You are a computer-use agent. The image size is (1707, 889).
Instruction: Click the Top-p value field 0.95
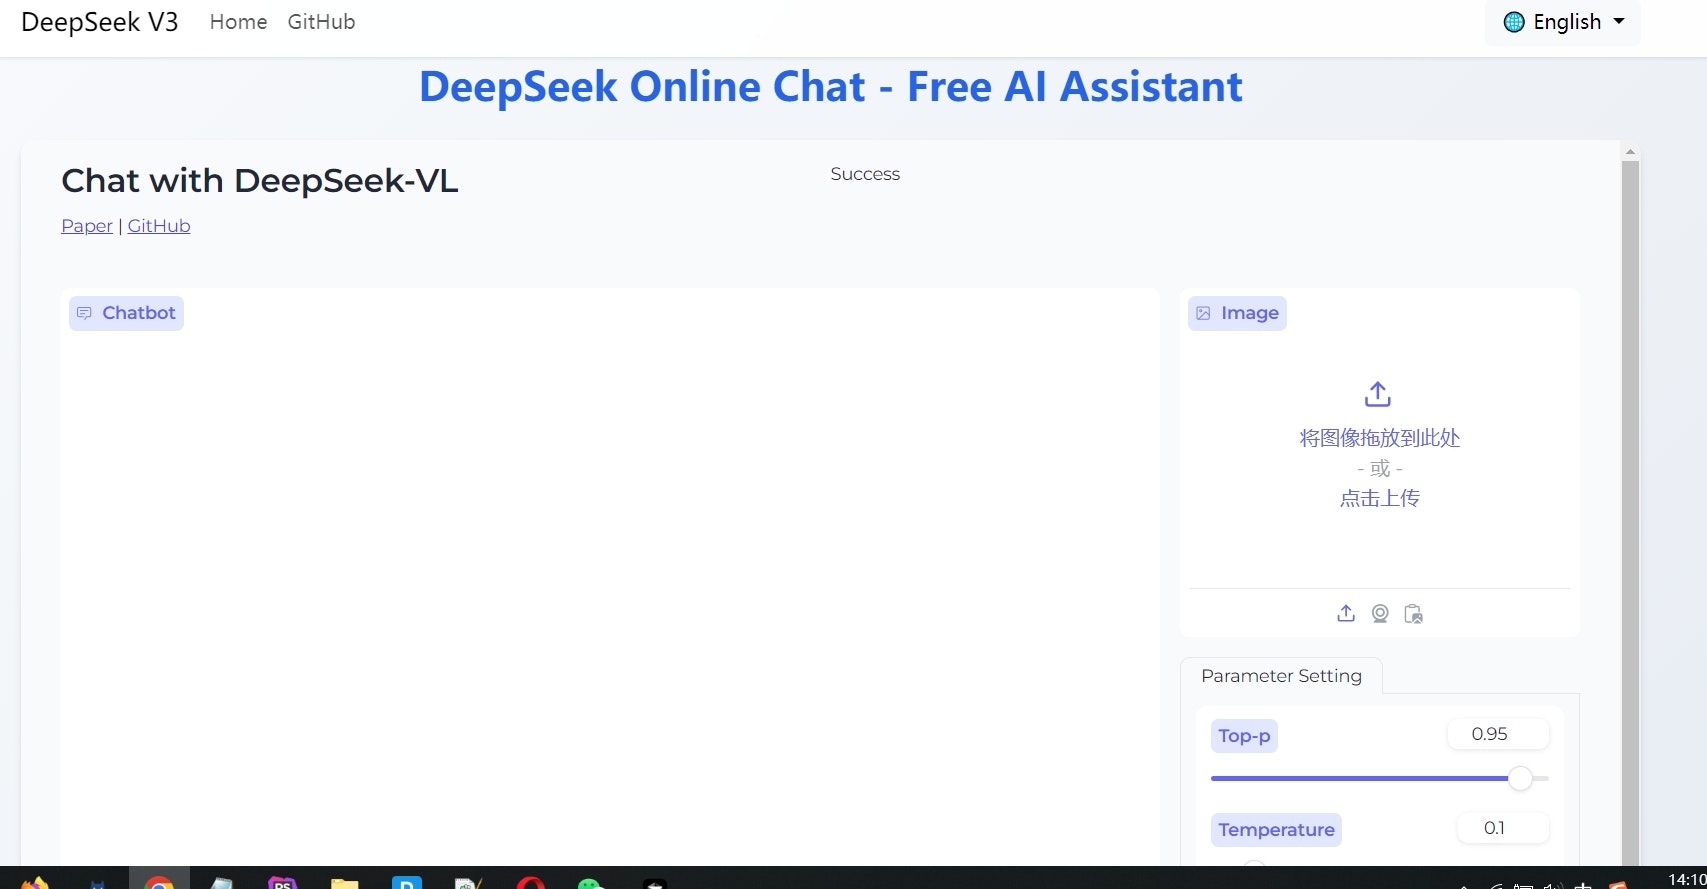tap(1498, 734)
